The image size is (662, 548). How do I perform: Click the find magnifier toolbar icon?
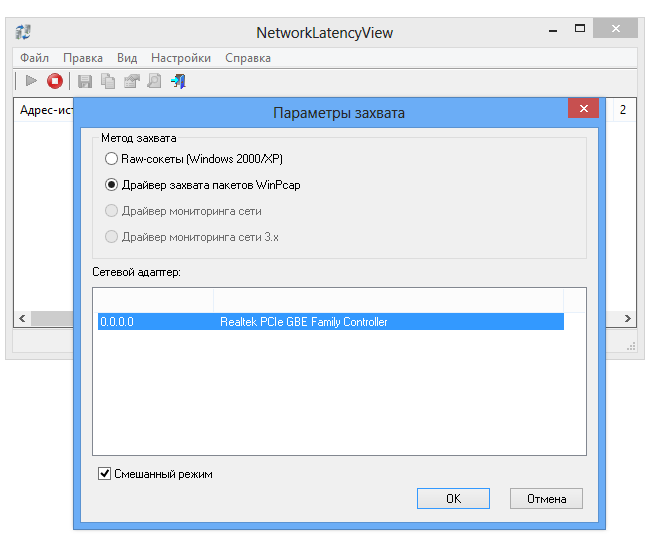tap(155, 81)
